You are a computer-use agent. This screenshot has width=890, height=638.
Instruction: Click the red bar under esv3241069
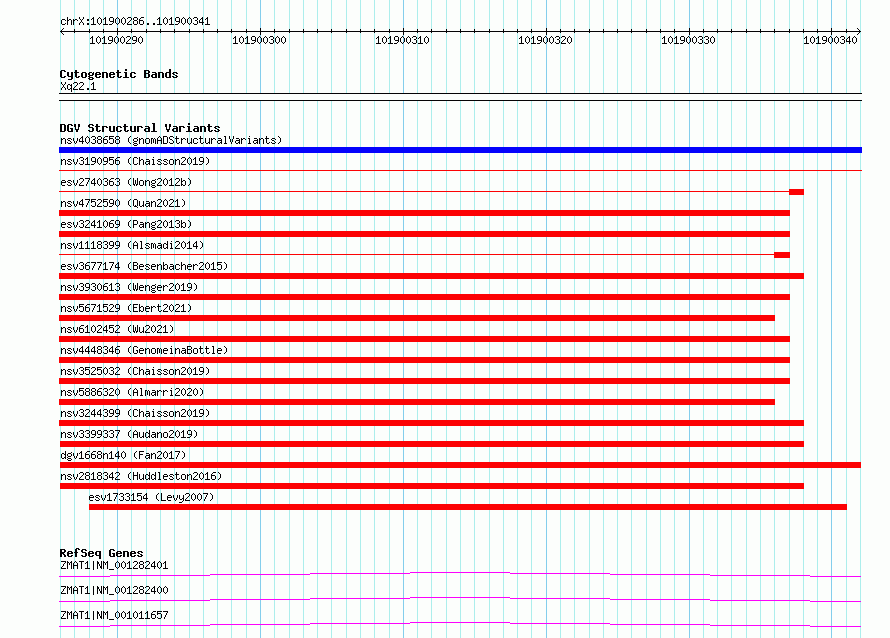(425, 234)
